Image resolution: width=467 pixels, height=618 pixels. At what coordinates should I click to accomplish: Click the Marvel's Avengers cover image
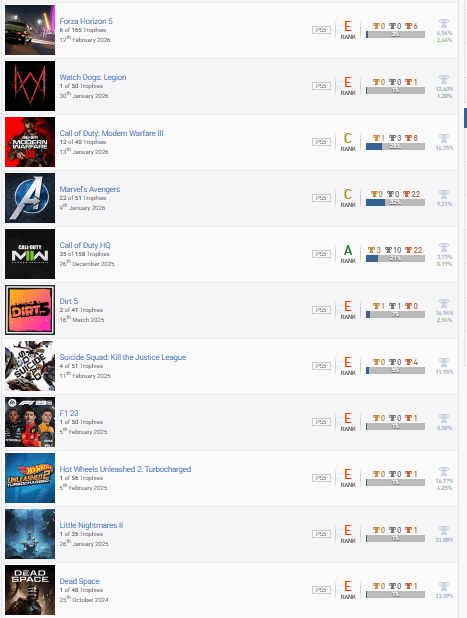(x=30, y=198)
